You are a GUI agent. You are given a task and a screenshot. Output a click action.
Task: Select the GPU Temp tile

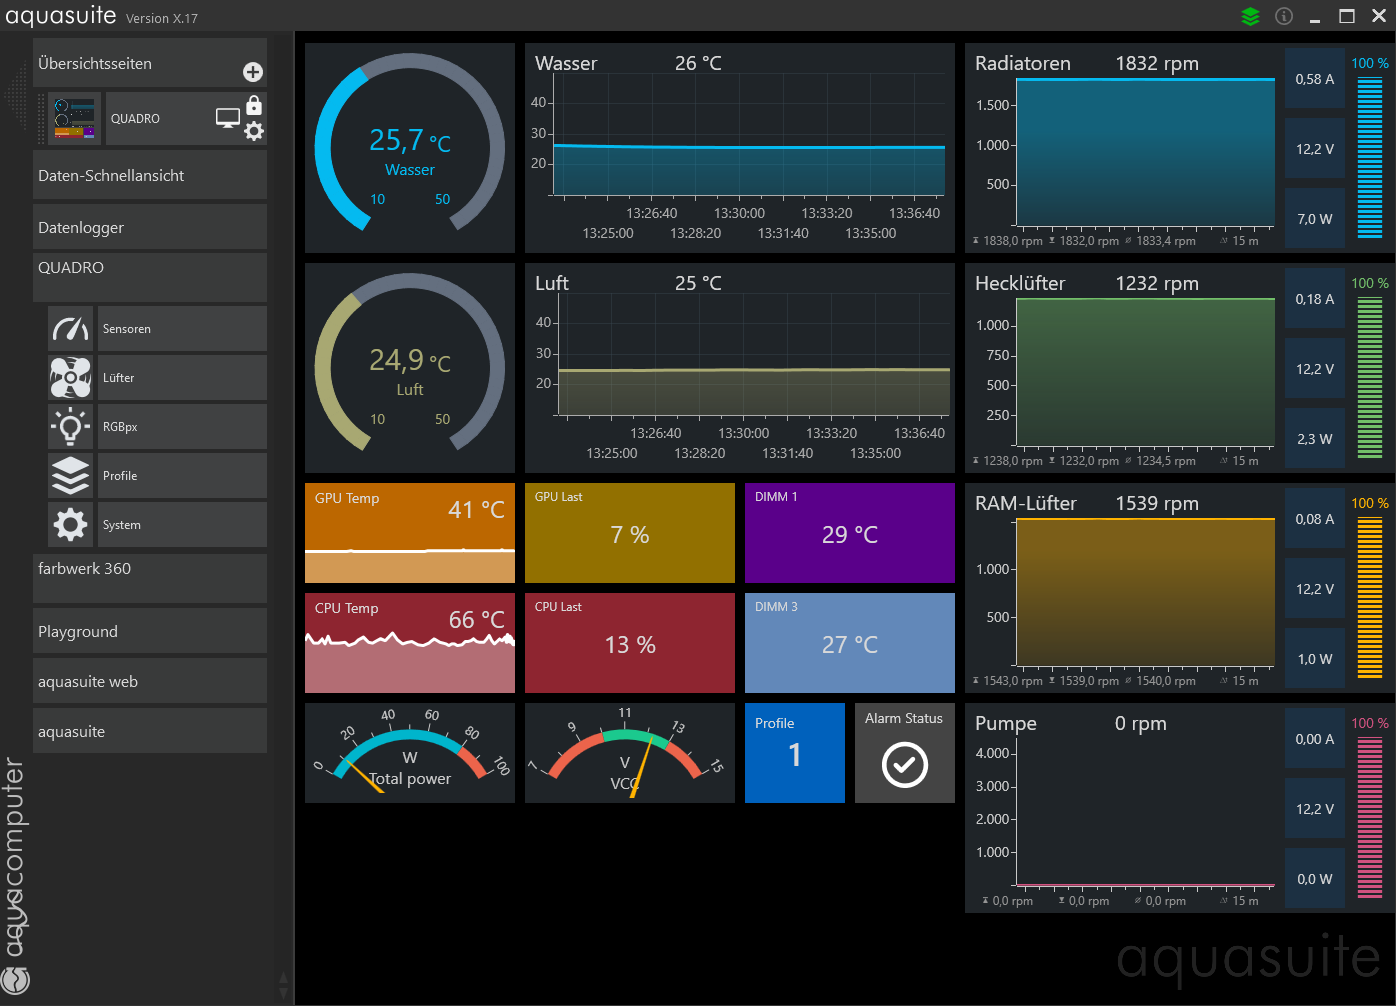[410, 533]
